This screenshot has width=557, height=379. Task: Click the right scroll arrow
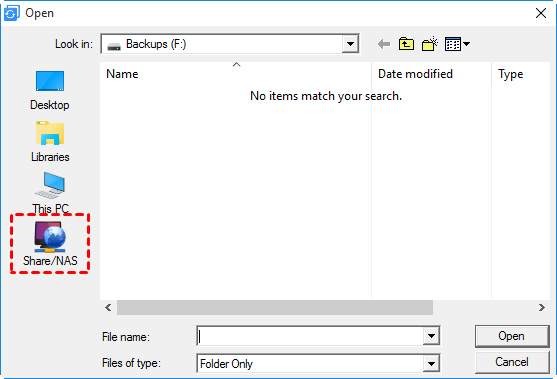coord(541,308)
